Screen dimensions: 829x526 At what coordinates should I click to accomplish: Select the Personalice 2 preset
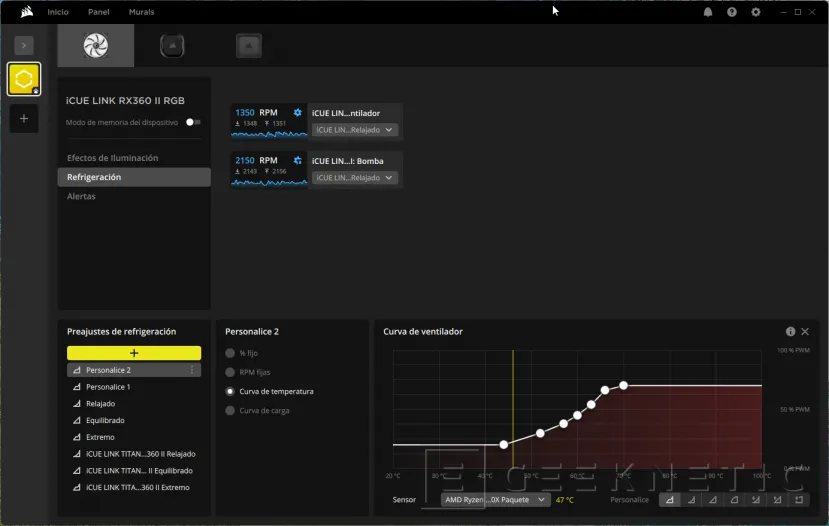(x=134, y=370)
